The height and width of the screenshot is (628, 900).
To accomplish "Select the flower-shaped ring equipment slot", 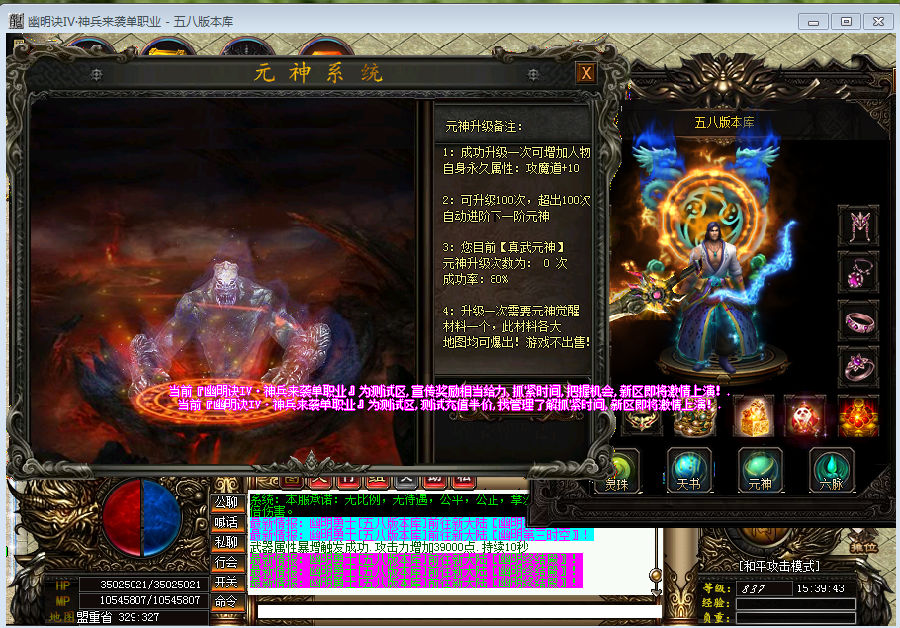I will coord(858,367).
